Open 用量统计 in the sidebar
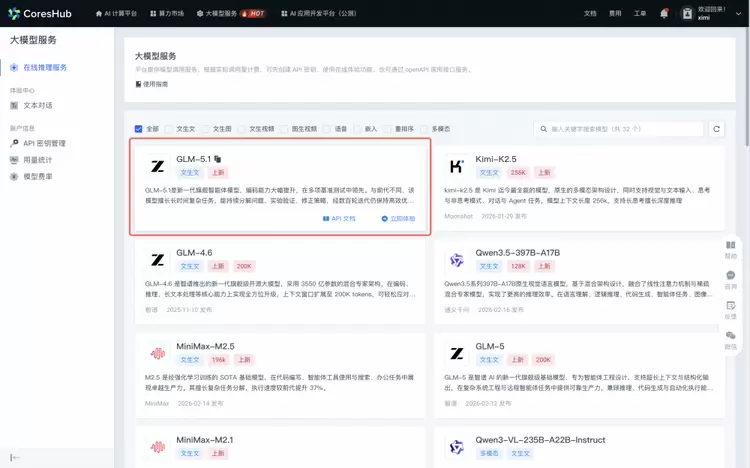 (37, 159)
